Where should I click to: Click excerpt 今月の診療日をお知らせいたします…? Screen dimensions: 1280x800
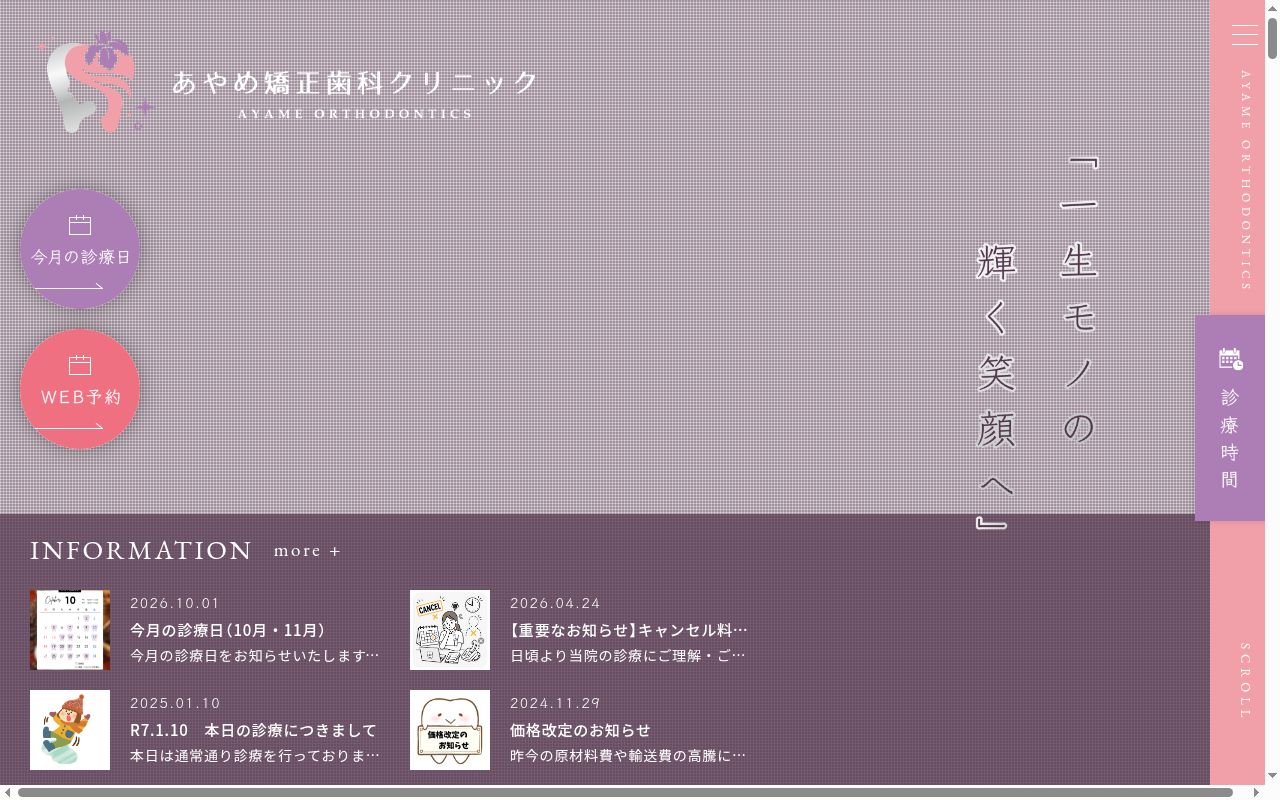255,656
